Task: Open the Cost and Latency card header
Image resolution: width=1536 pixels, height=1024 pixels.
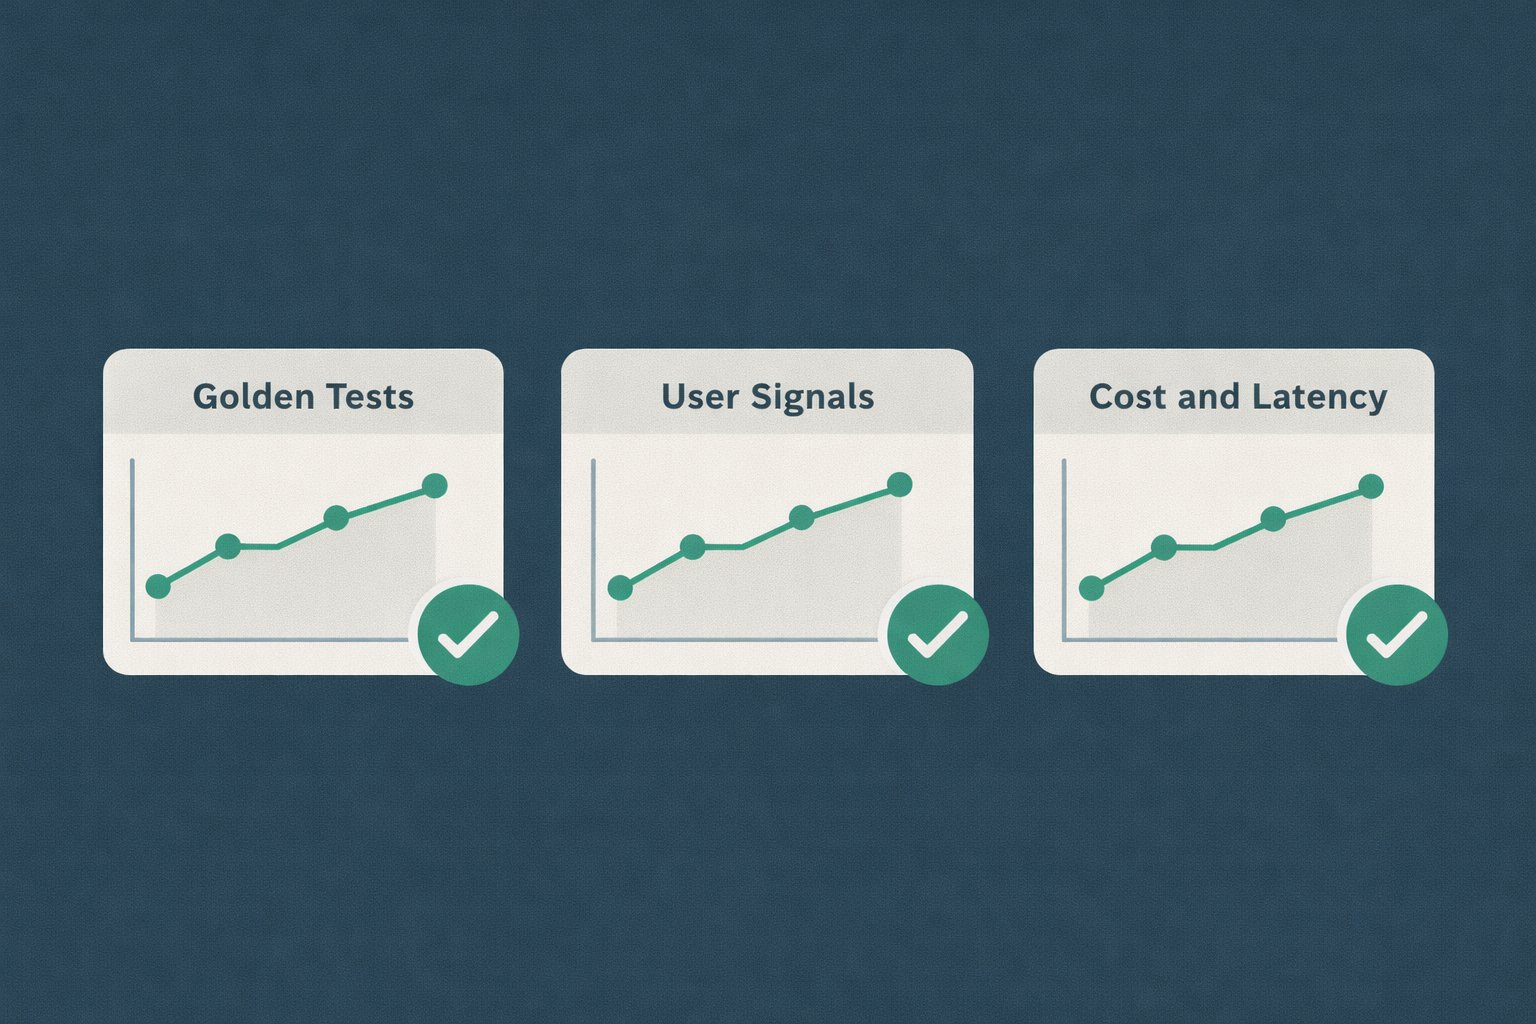Action: point(1237,397)
